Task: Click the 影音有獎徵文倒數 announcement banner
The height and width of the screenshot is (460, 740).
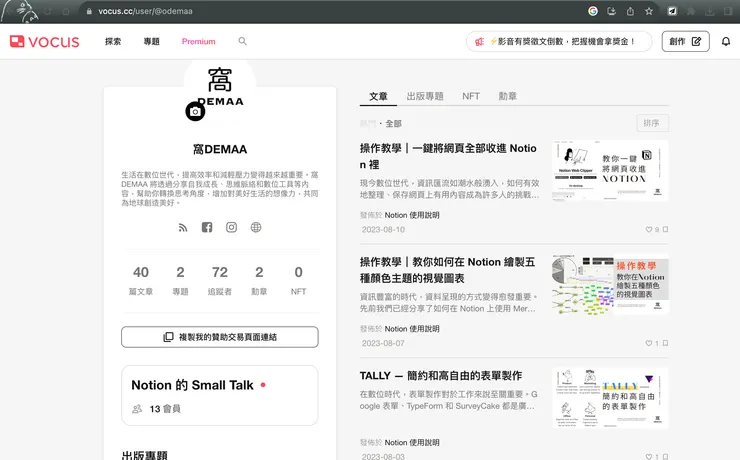Action: (x=559, y=42)
